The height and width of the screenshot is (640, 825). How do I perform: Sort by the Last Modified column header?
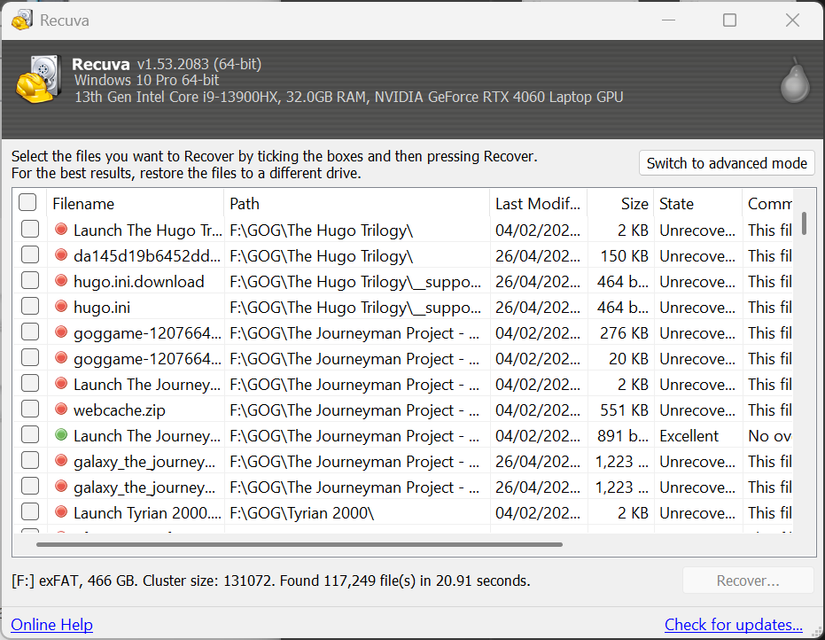pyautogui.click(x=538, y=204)
